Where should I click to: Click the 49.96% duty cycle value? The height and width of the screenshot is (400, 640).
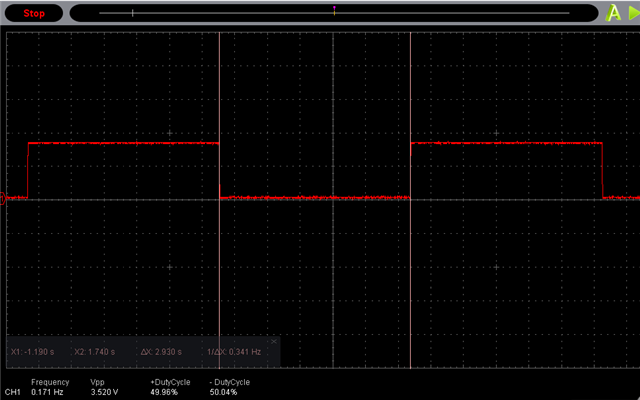[164, 392]
